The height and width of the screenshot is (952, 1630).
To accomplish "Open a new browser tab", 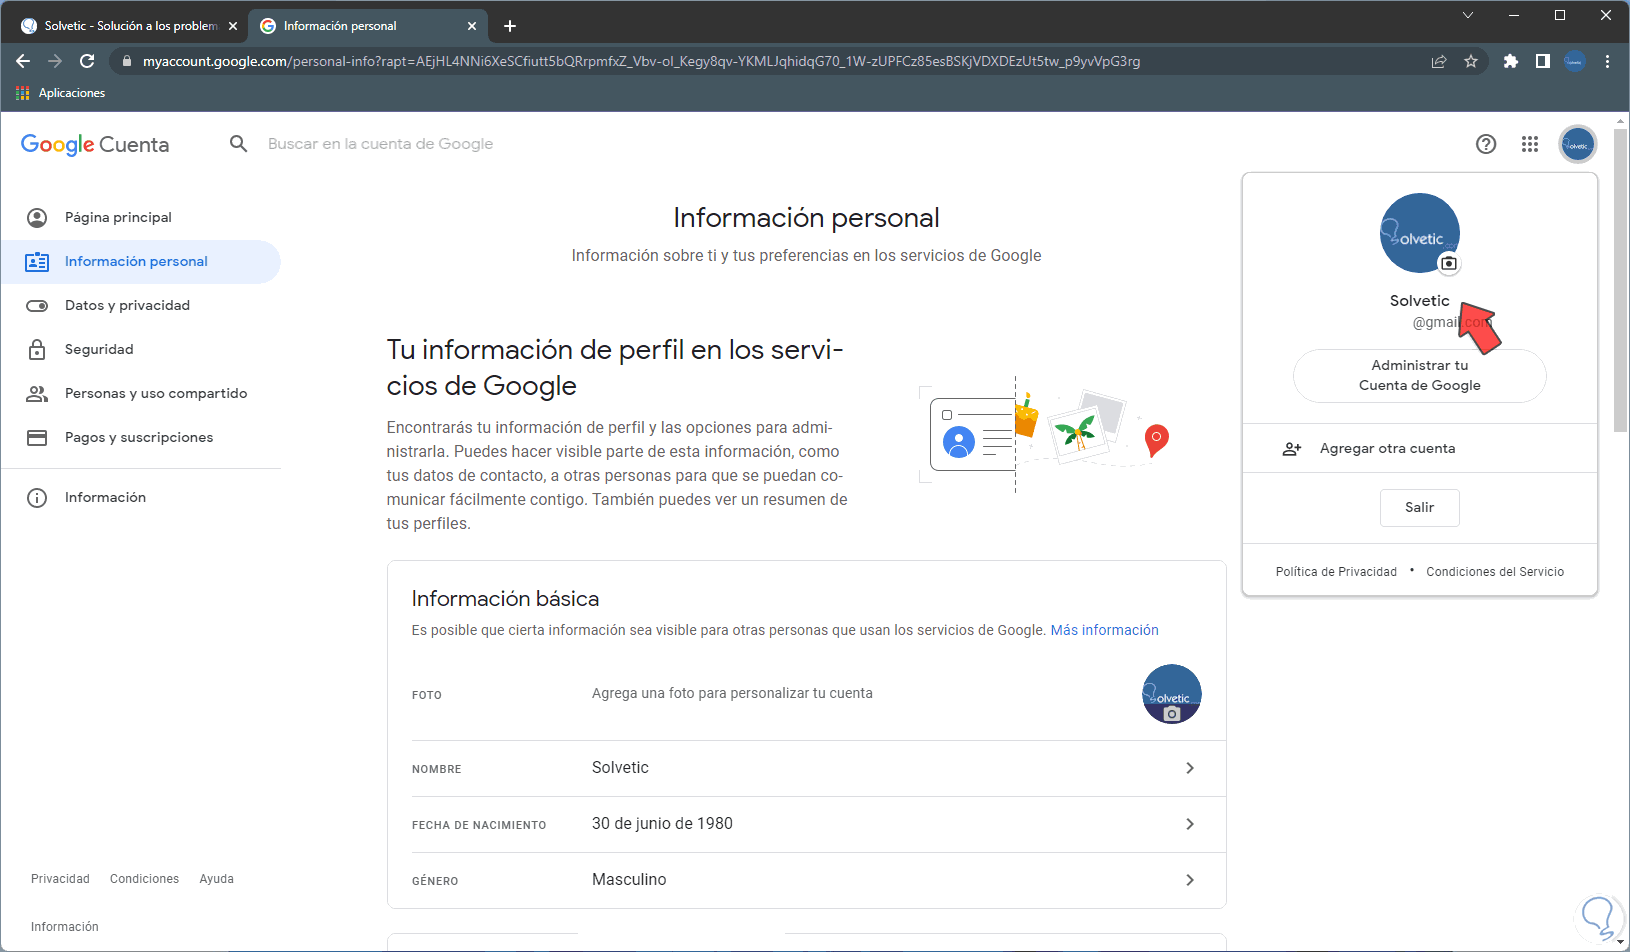I will pyautogui.click(x=510, y=26).
